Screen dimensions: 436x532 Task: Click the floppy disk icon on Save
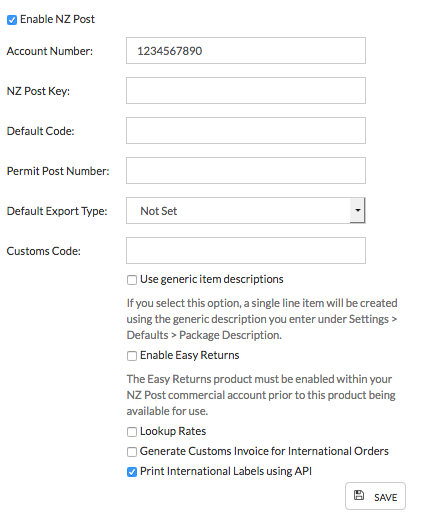pyautogui.click(x=359, y=495)
